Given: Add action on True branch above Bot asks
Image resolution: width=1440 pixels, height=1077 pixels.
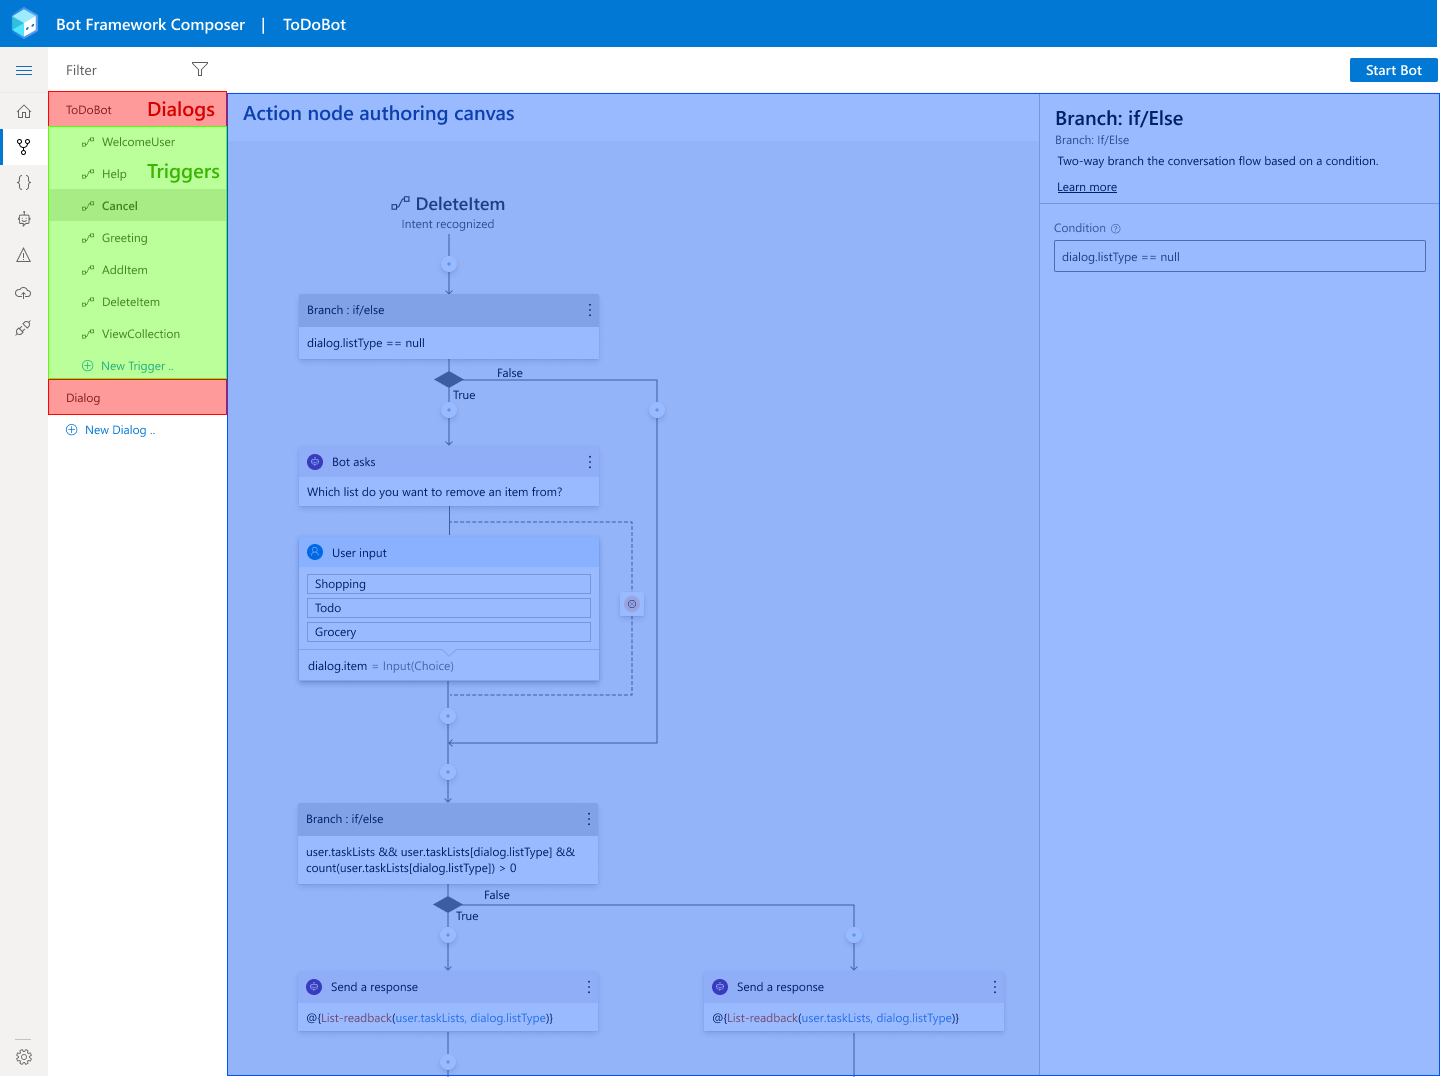Looking at the screenshot, I should click(x=449, y=410).
